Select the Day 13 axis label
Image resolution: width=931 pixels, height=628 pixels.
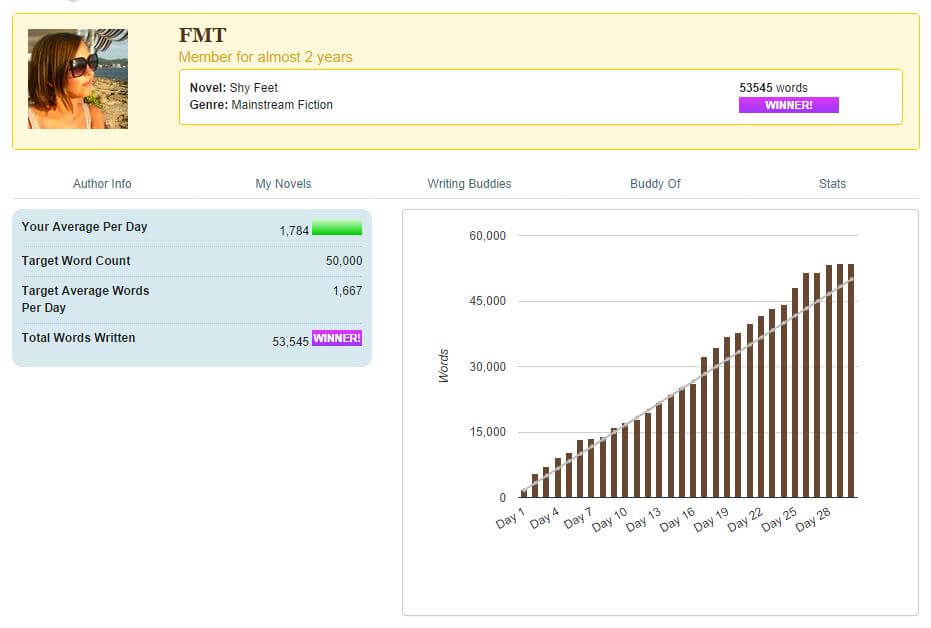click(x=643, y=521)
